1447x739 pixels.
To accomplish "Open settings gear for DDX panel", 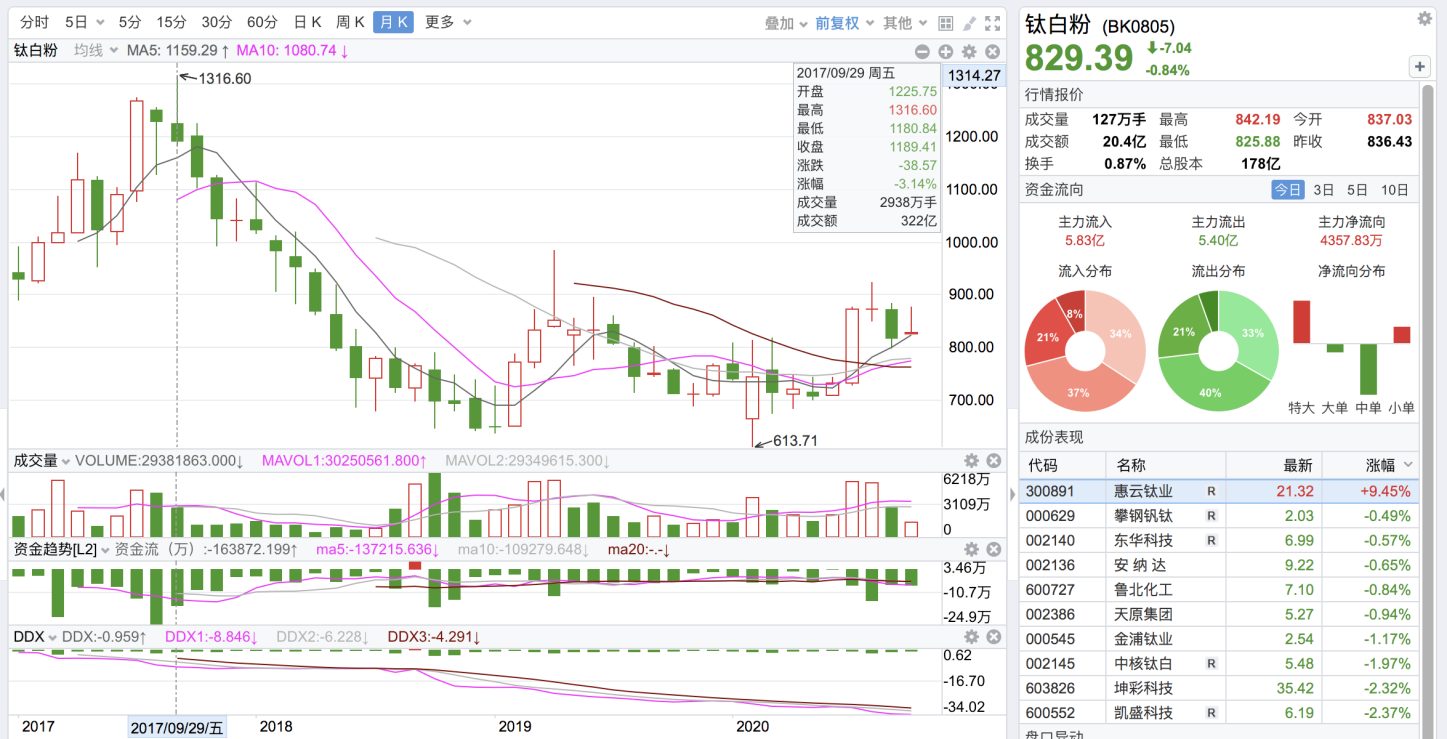I will 970,637.
